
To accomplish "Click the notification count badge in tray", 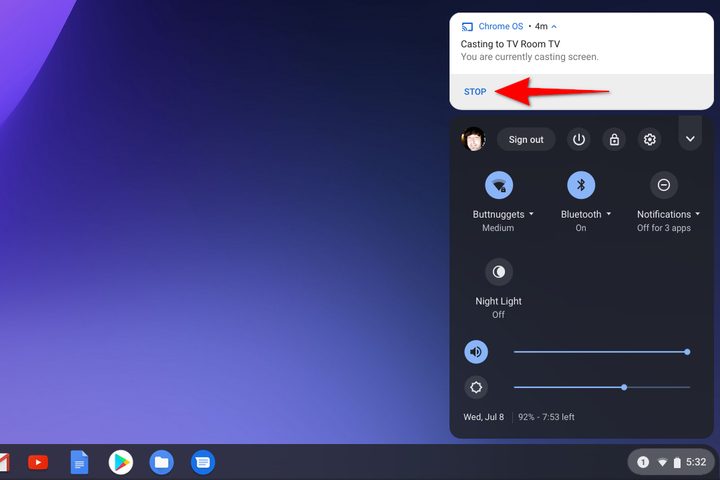I will 643,462.
